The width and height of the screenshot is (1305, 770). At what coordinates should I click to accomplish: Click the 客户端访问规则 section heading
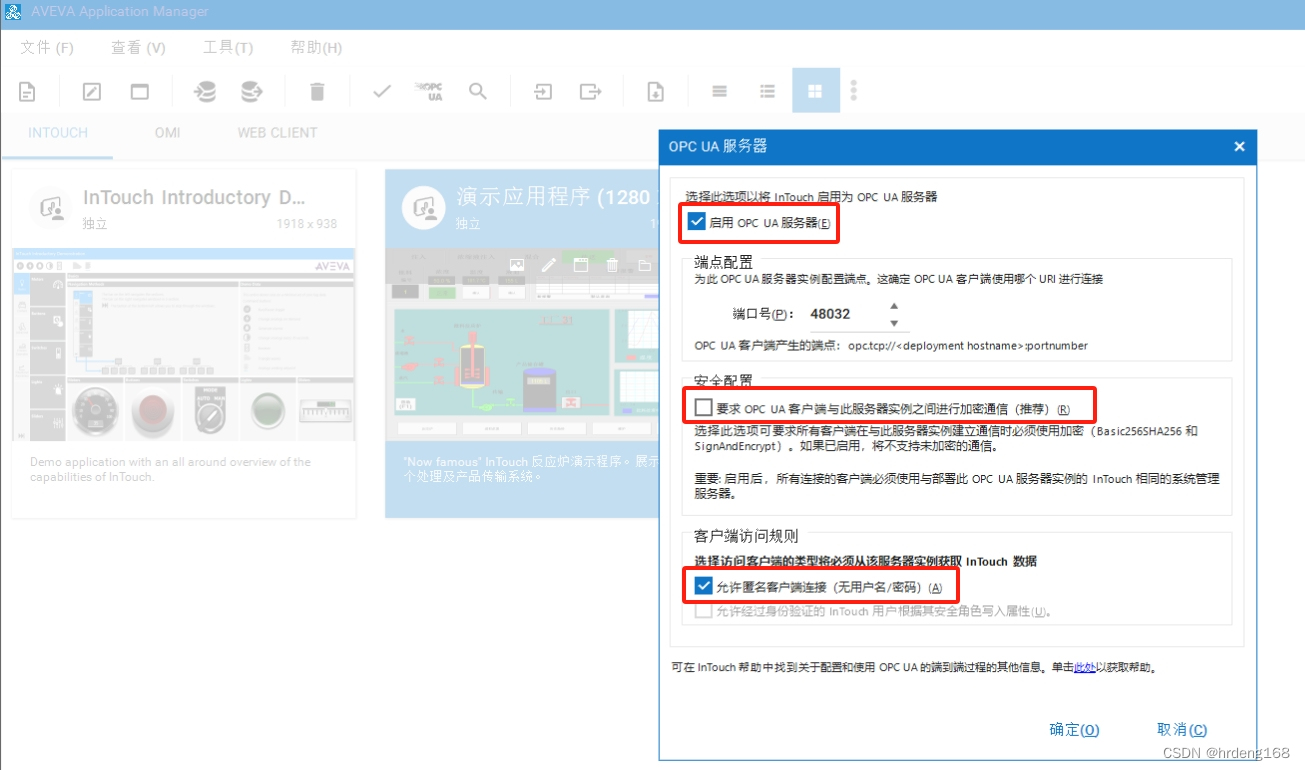[746, 536]
